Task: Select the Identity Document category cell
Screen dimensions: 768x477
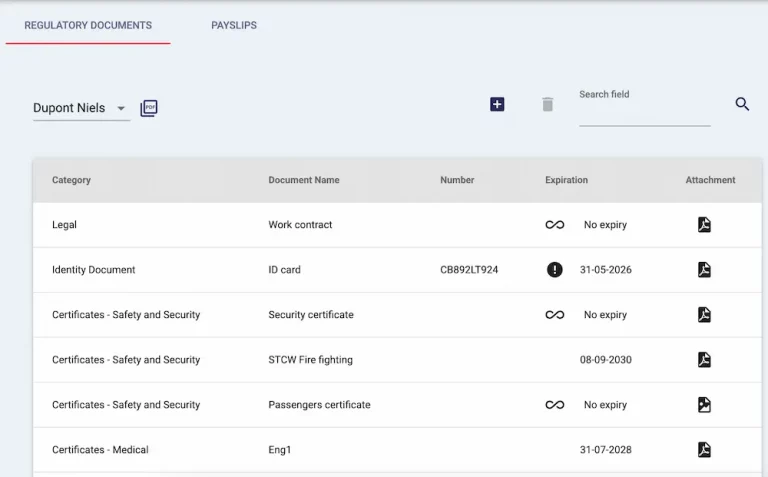Action: (94, 270)
